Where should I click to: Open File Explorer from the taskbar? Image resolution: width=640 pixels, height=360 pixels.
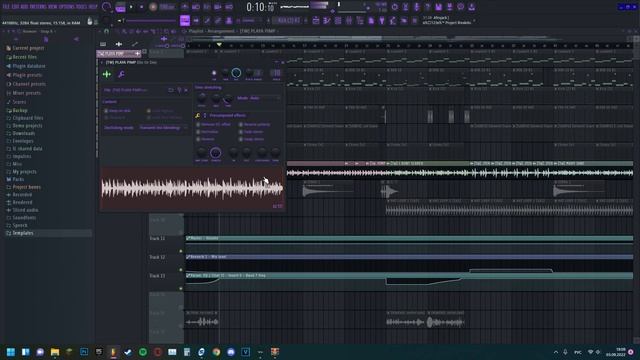point(55,352)
